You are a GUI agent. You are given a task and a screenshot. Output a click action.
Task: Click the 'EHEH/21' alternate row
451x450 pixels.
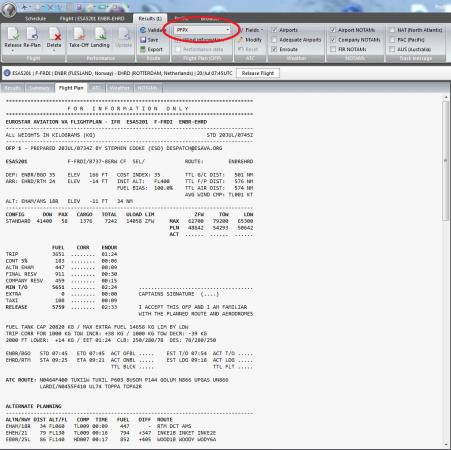point(111,433)
